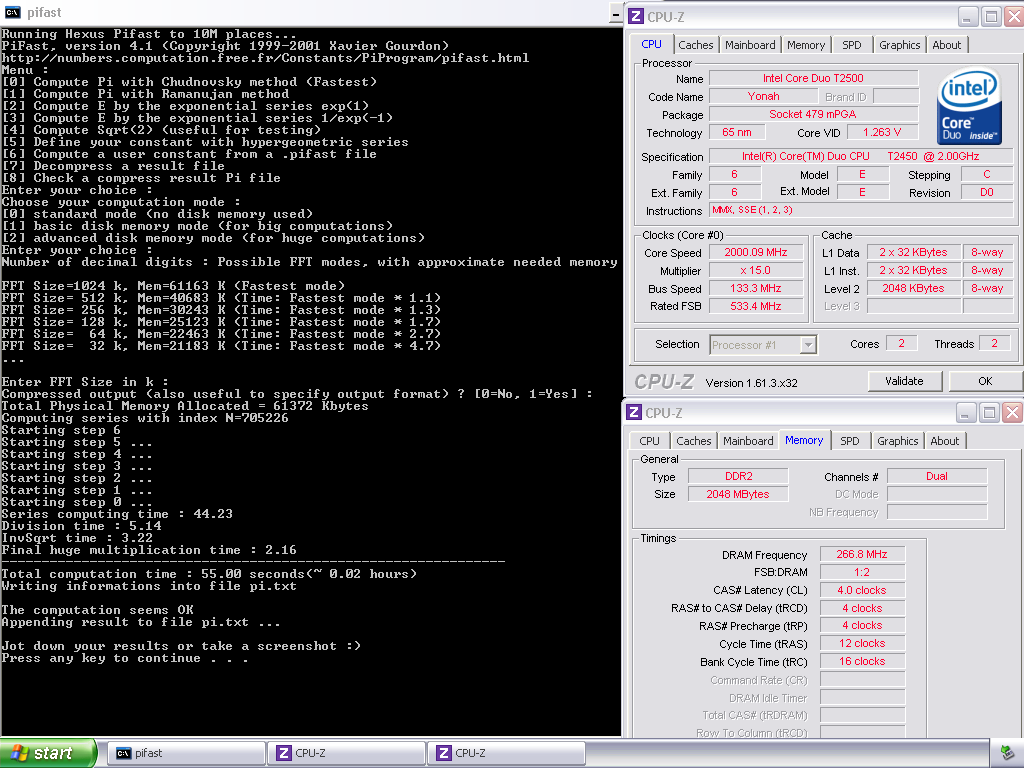The width and height of the screenshot is (1024, 768).
Task: Click the Core VID value 1.263 V
Action: [x=882, y=133]
